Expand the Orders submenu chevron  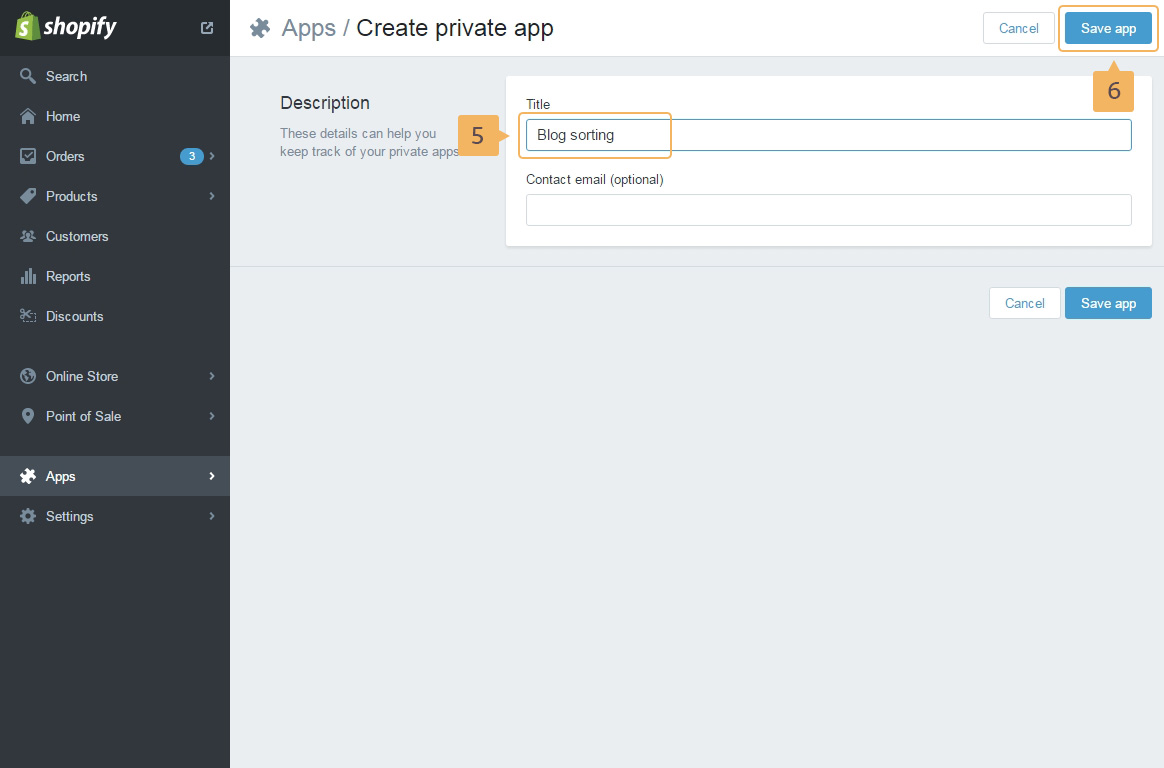pyautogui.click(x=212, y=156)
